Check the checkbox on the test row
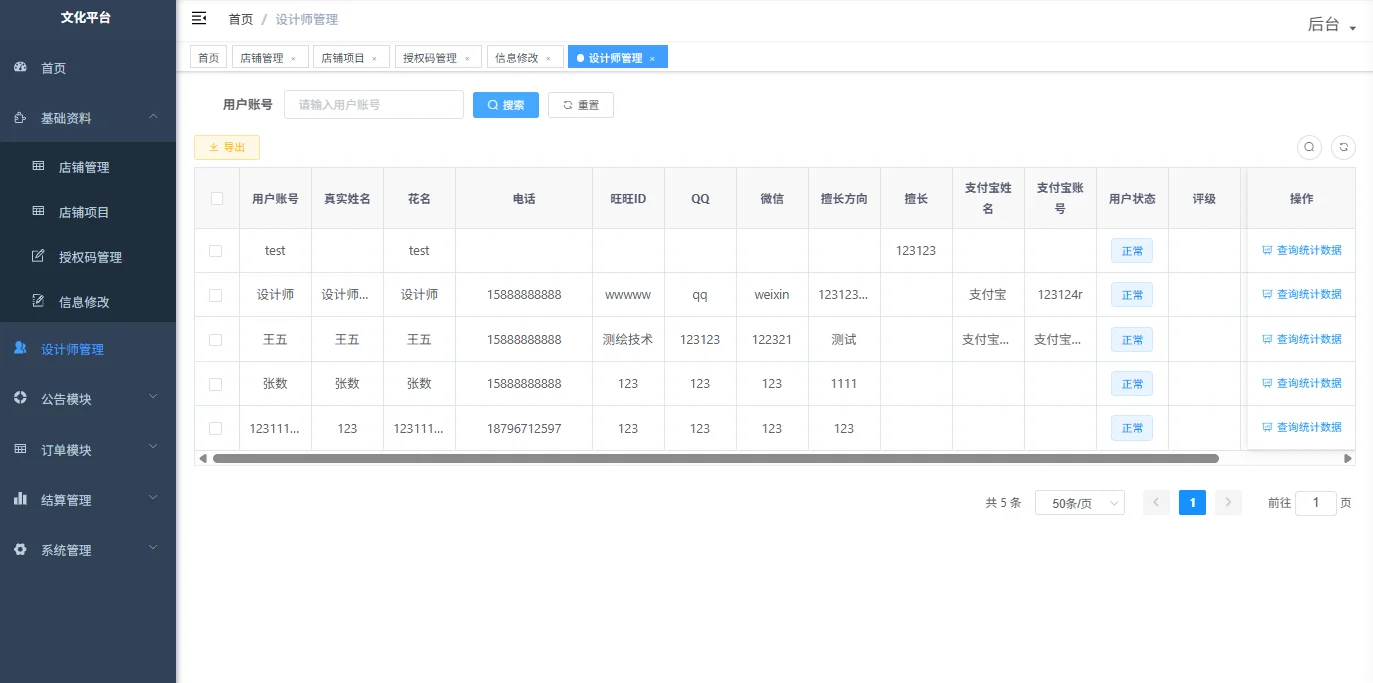This screenshot has height=683, width=1373. point(216,250)
